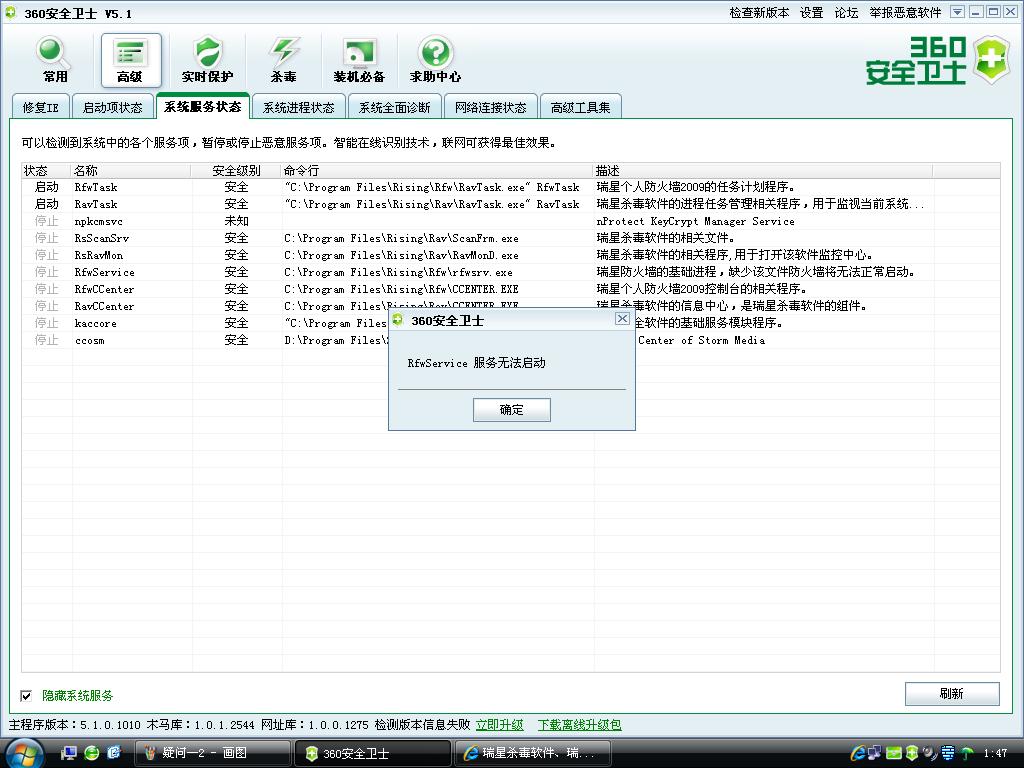Select the ccosm service row
Viewport: 1024px width, 768px height.
[511, 340]
